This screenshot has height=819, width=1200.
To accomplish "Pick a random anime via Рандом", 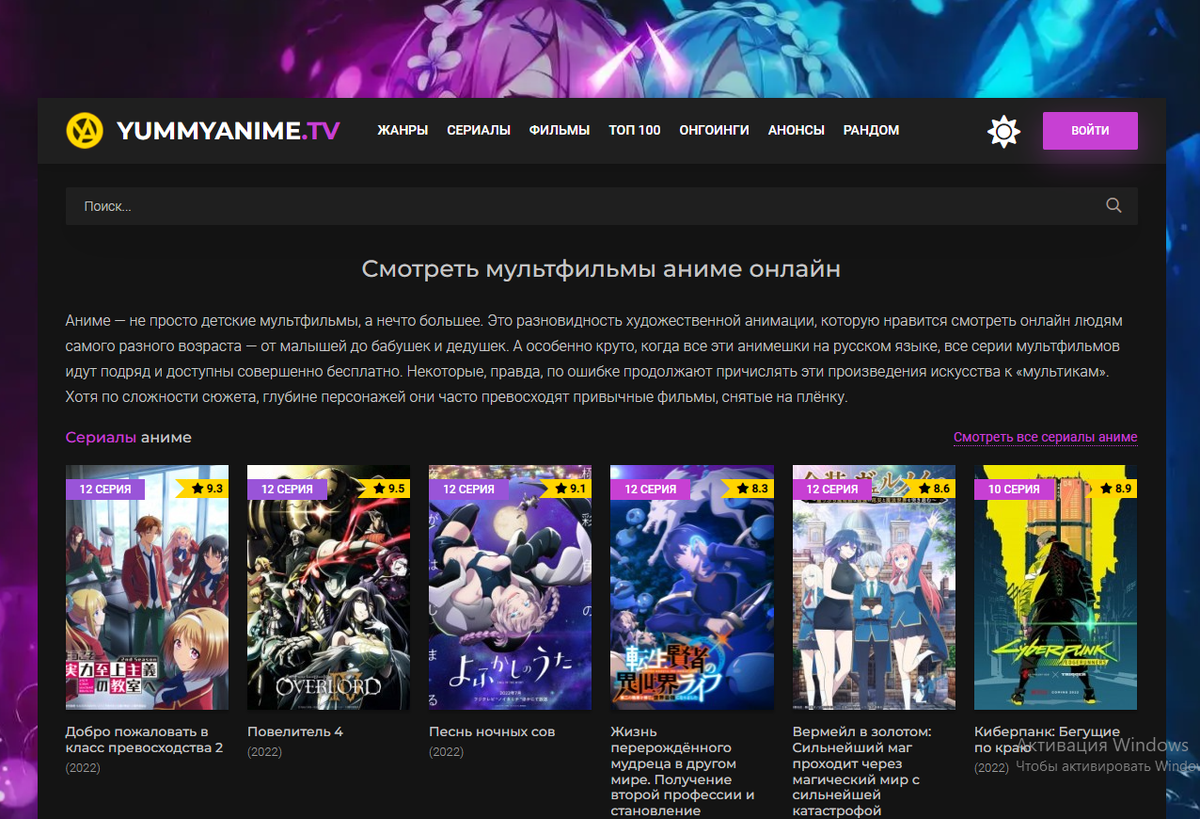I will [871, 130].
